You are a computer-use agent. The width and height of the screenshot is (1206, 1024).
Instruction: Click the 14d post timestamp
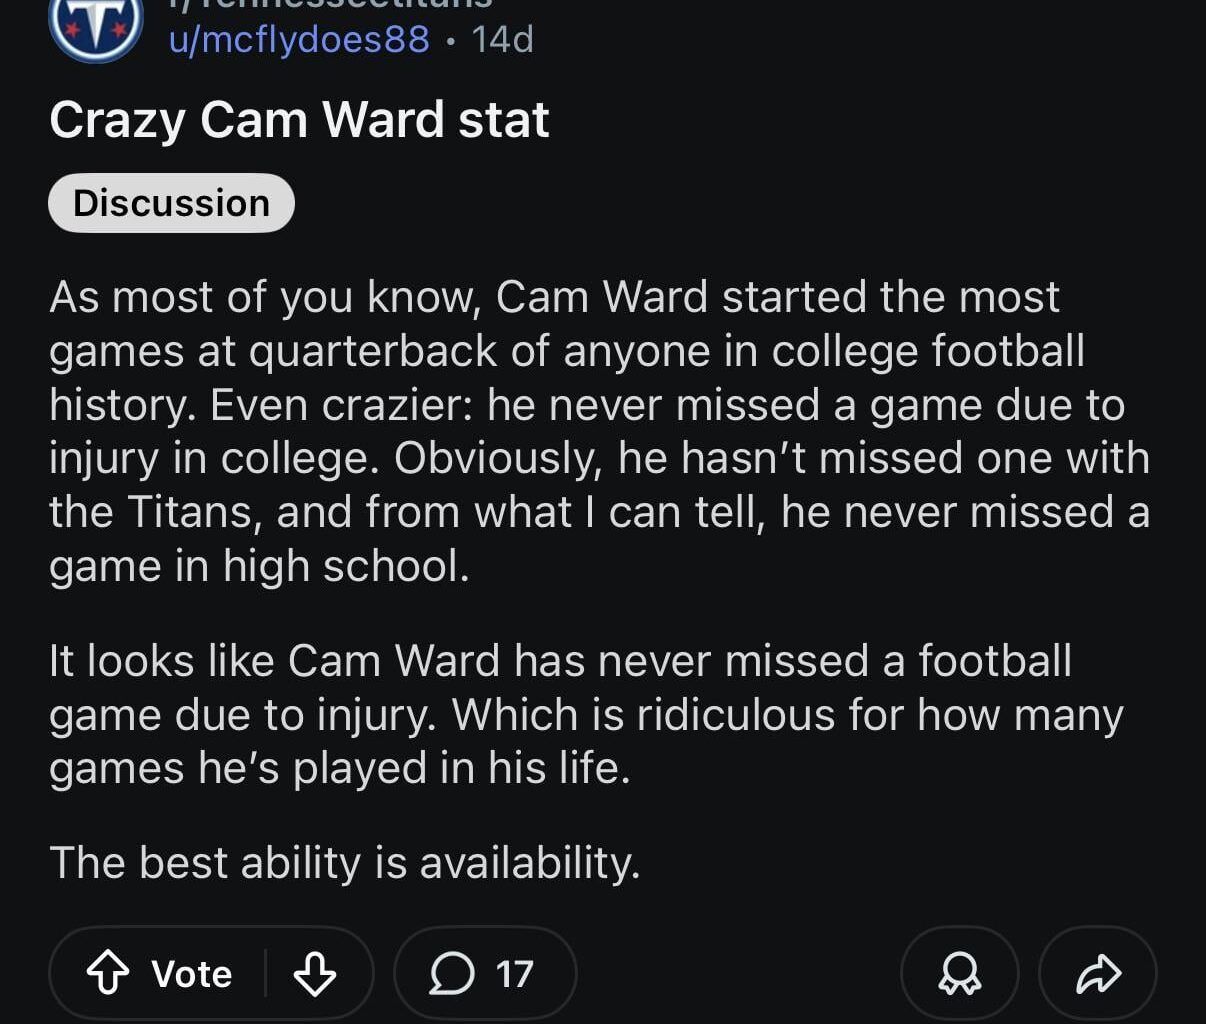pos(502,40)
